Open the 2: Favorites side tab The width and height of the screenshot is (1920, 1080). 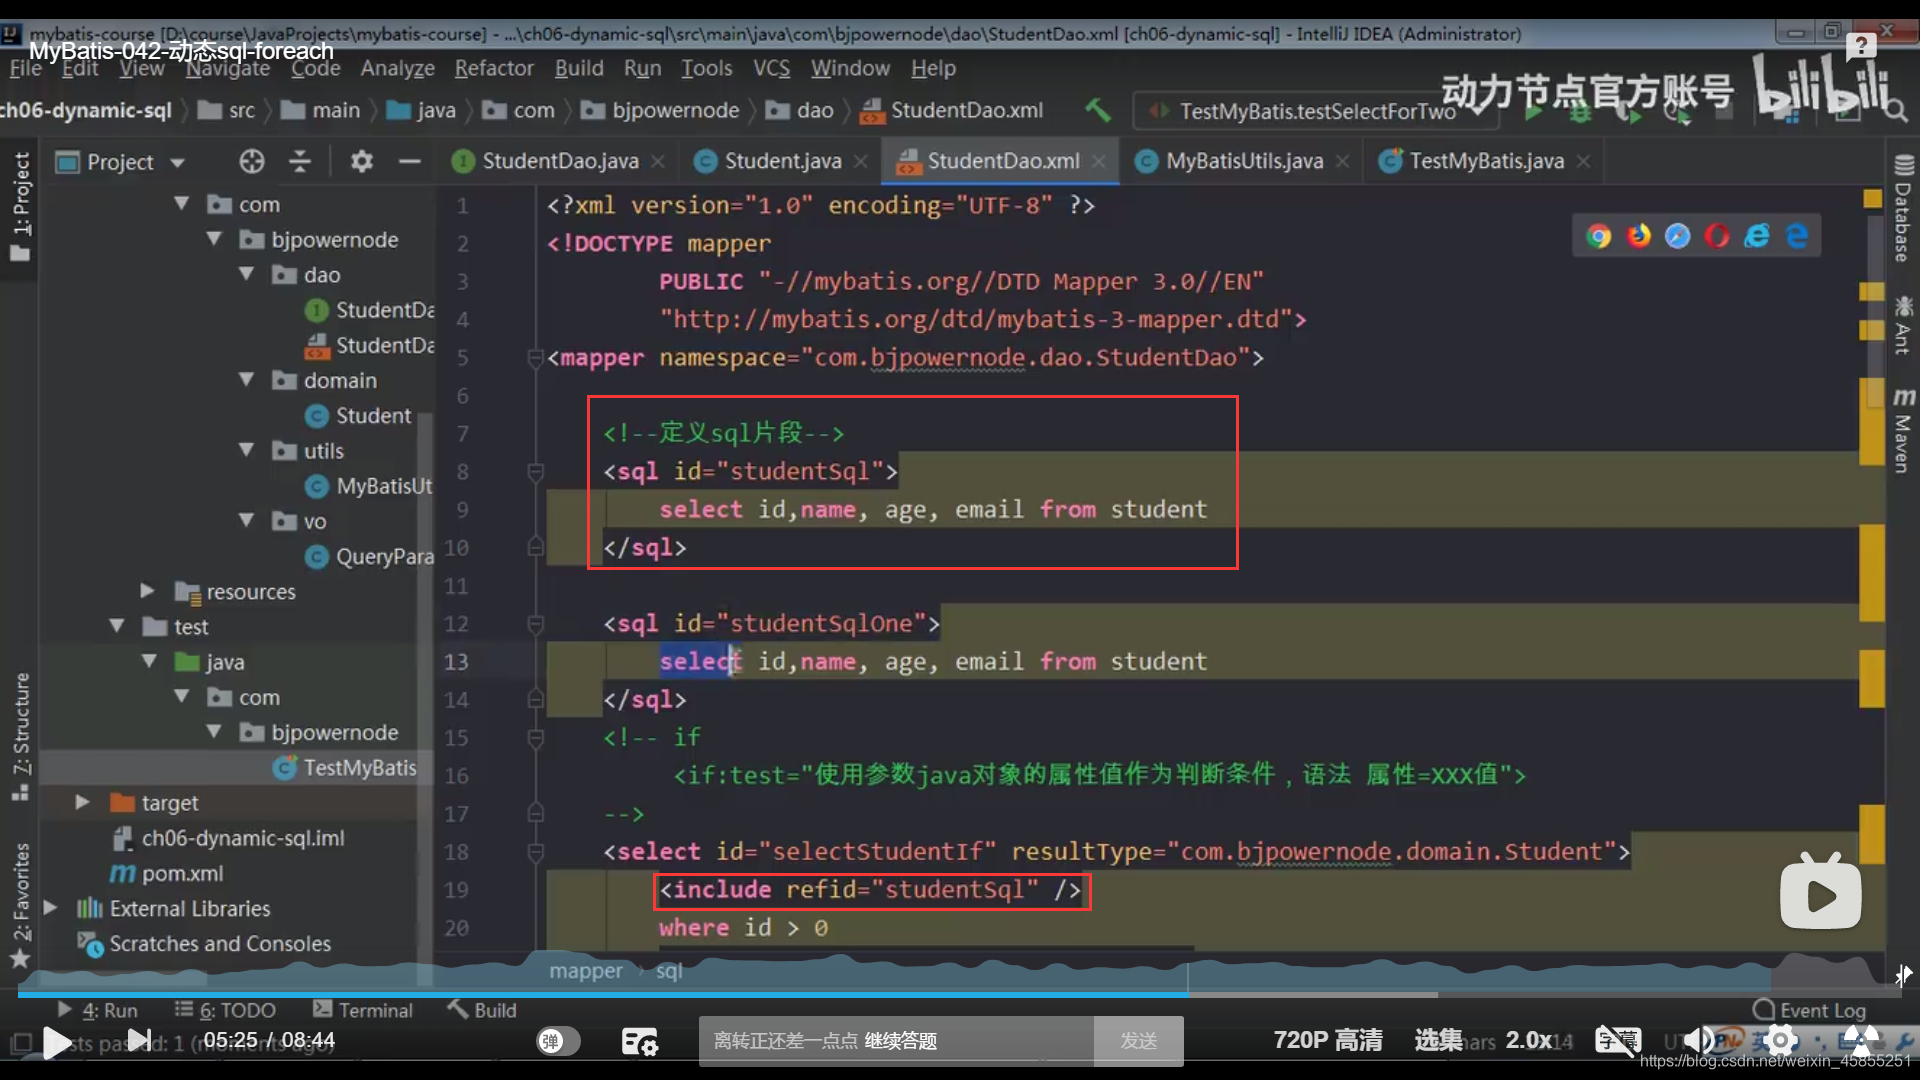tap(20, 905)
